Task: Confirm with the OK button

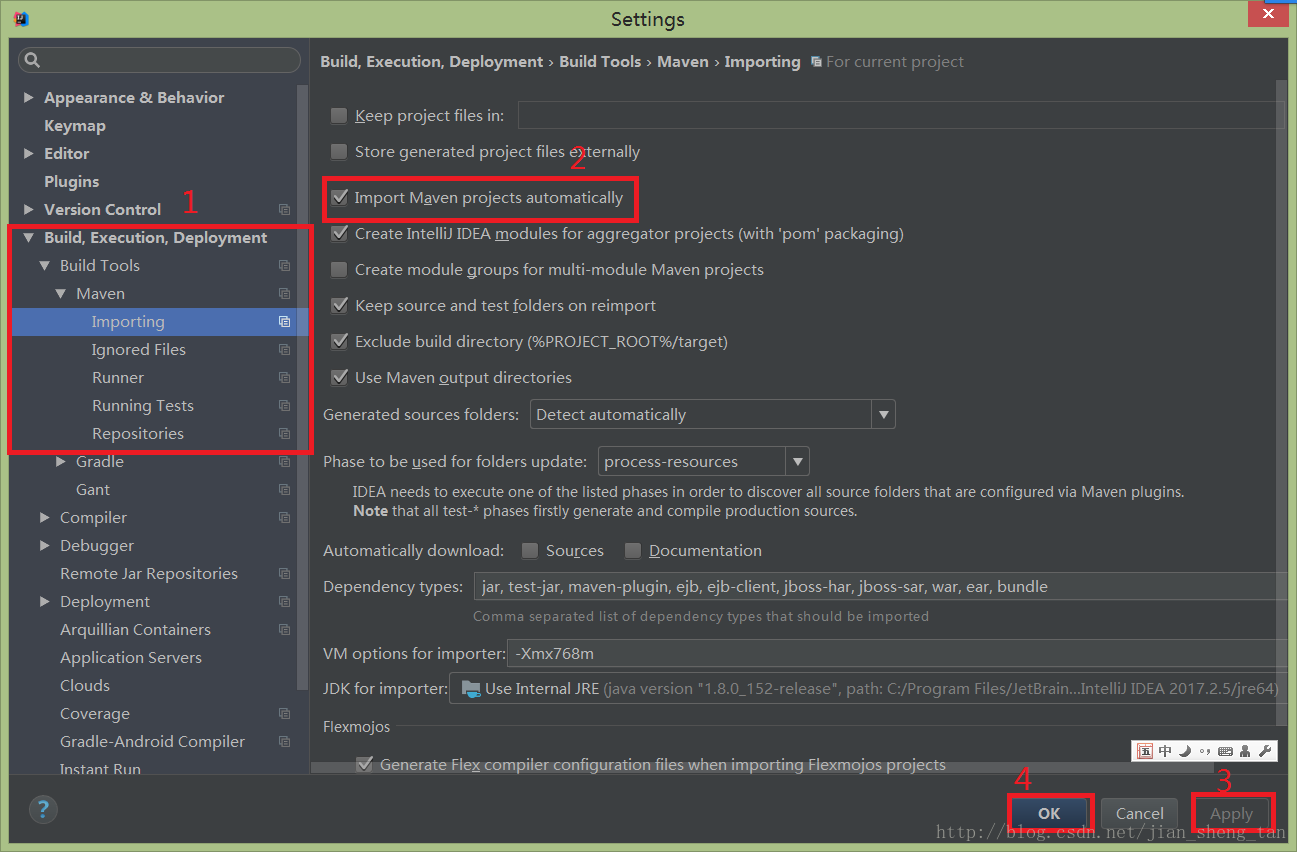Action: click(1049, 813)
